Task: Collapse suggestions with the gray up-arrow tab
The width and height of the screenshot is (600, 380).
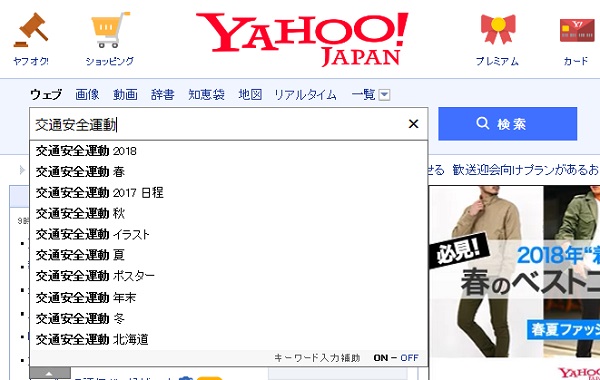Action: tap(50, 373)
